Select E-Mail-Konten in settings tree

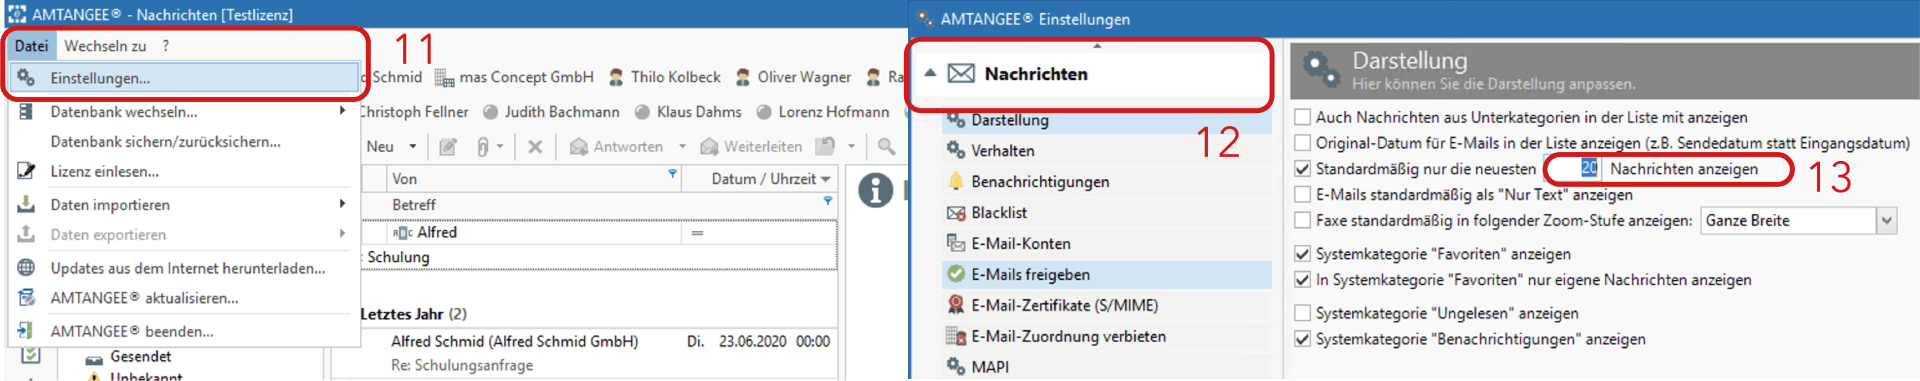[x=1021, y=244]
